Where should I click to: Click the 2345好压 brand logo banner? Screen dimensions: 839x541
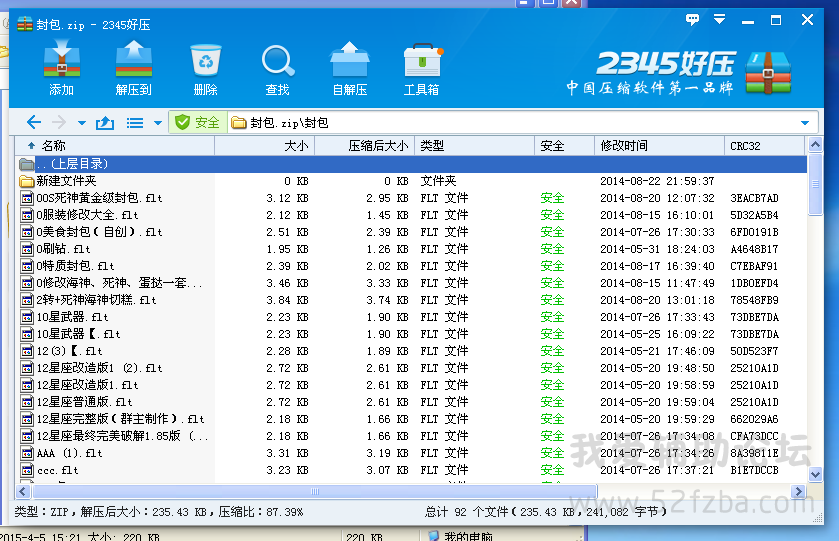(680, 73)
